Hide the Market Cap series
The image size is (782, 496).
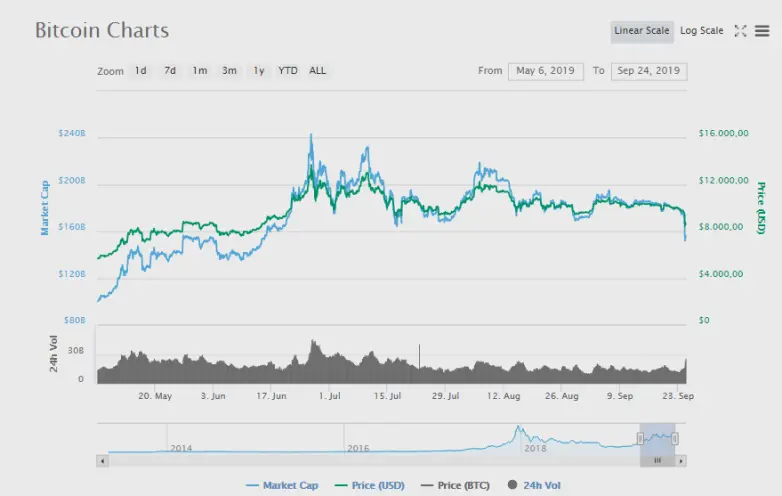click(x=282, y=485)
